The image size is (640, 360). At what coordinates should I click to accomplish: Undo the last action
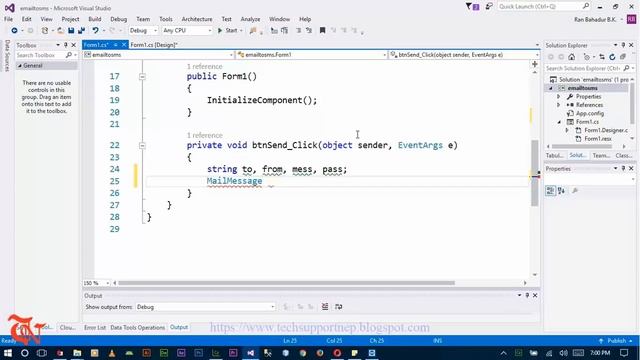pos(95,31)
